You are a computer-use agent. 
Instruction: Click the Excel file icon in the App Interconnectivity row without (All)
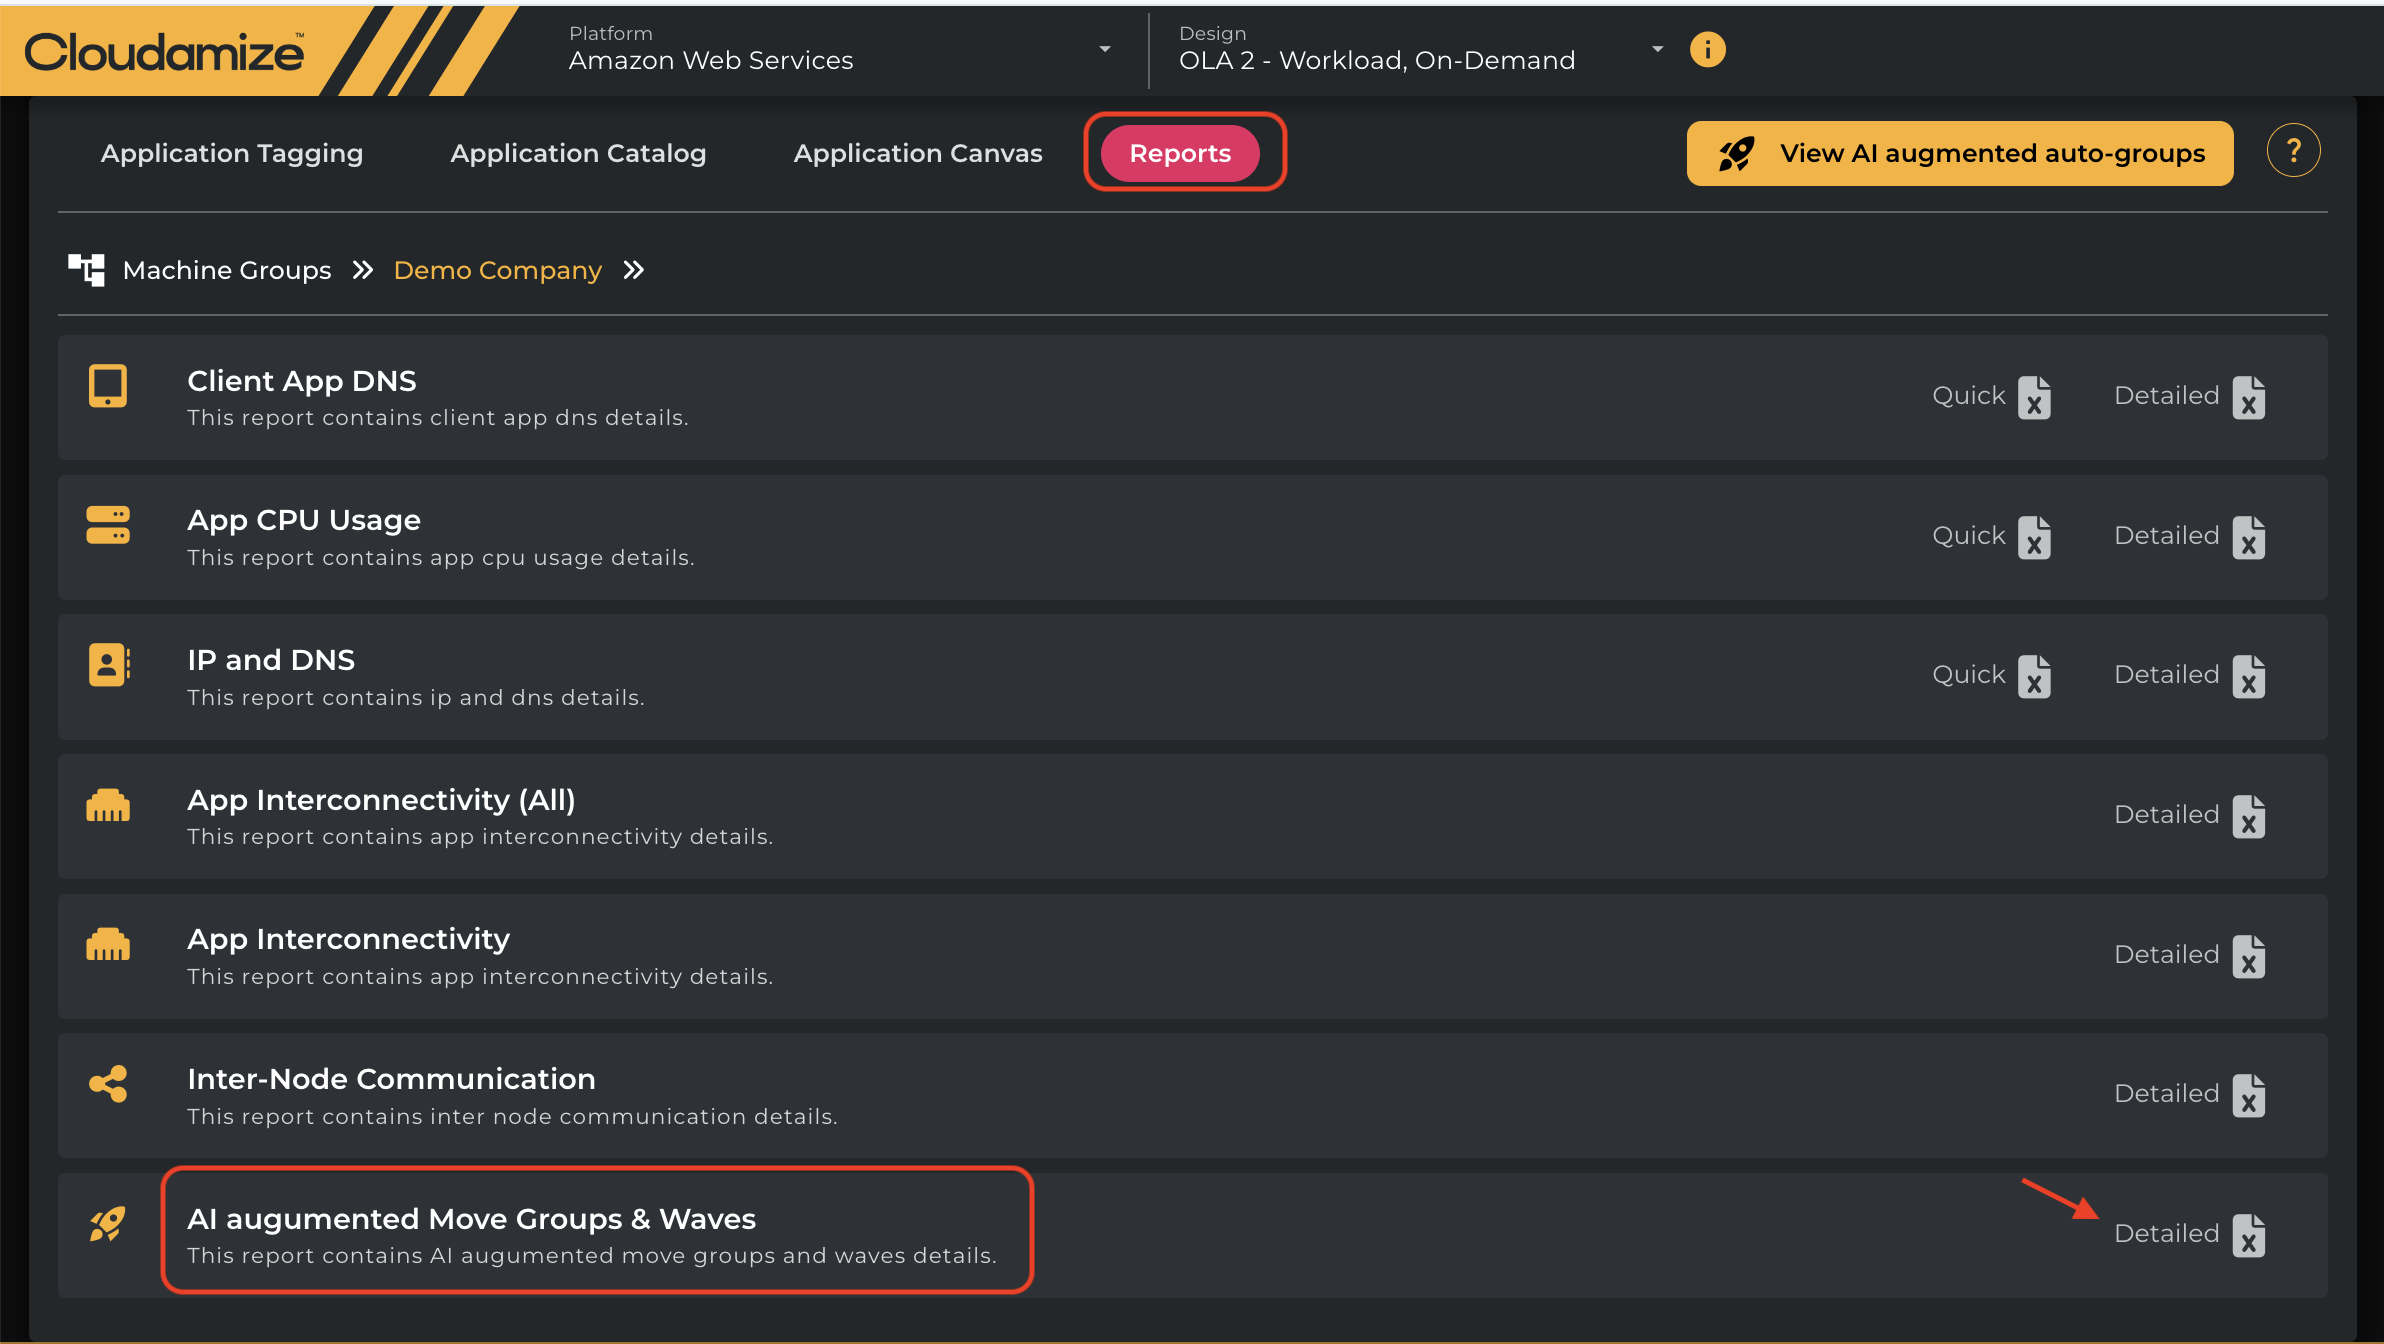click(2248, 957)
